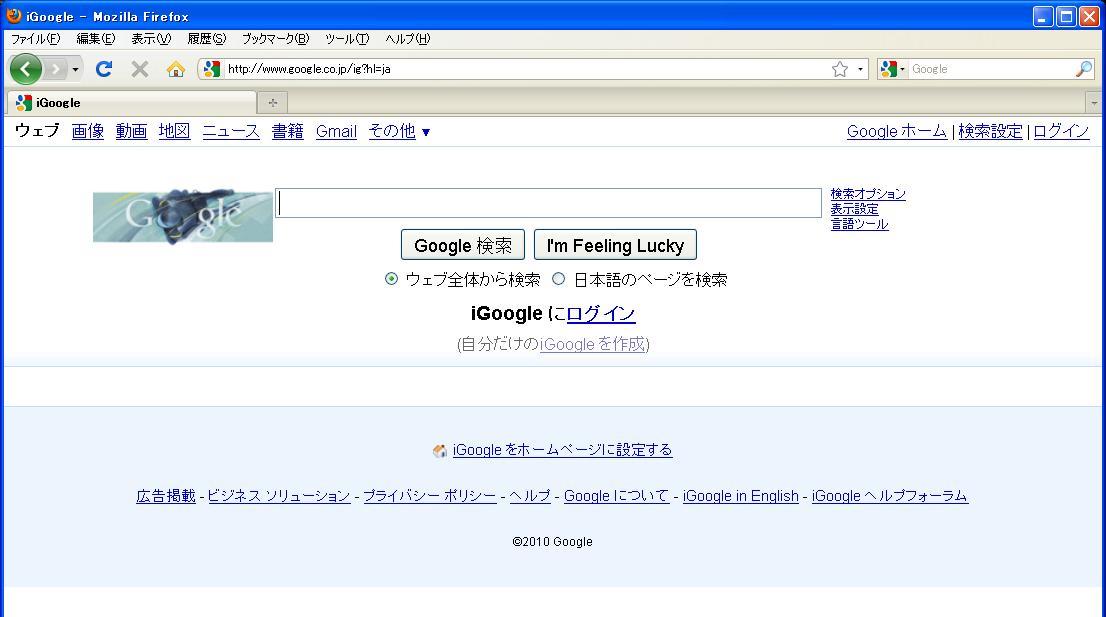Open the ヘルプ footer link
1106x617 pixels.
click(530, 496)
